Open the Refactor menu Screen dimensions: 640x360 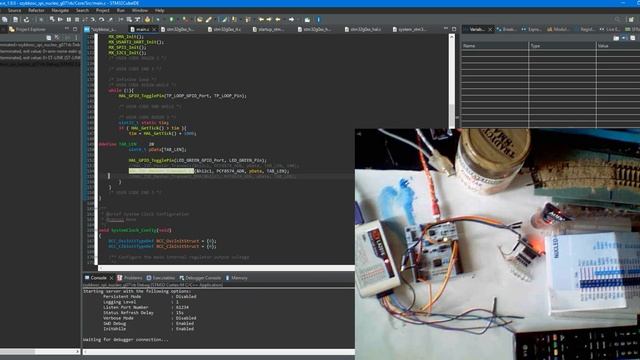36,10
